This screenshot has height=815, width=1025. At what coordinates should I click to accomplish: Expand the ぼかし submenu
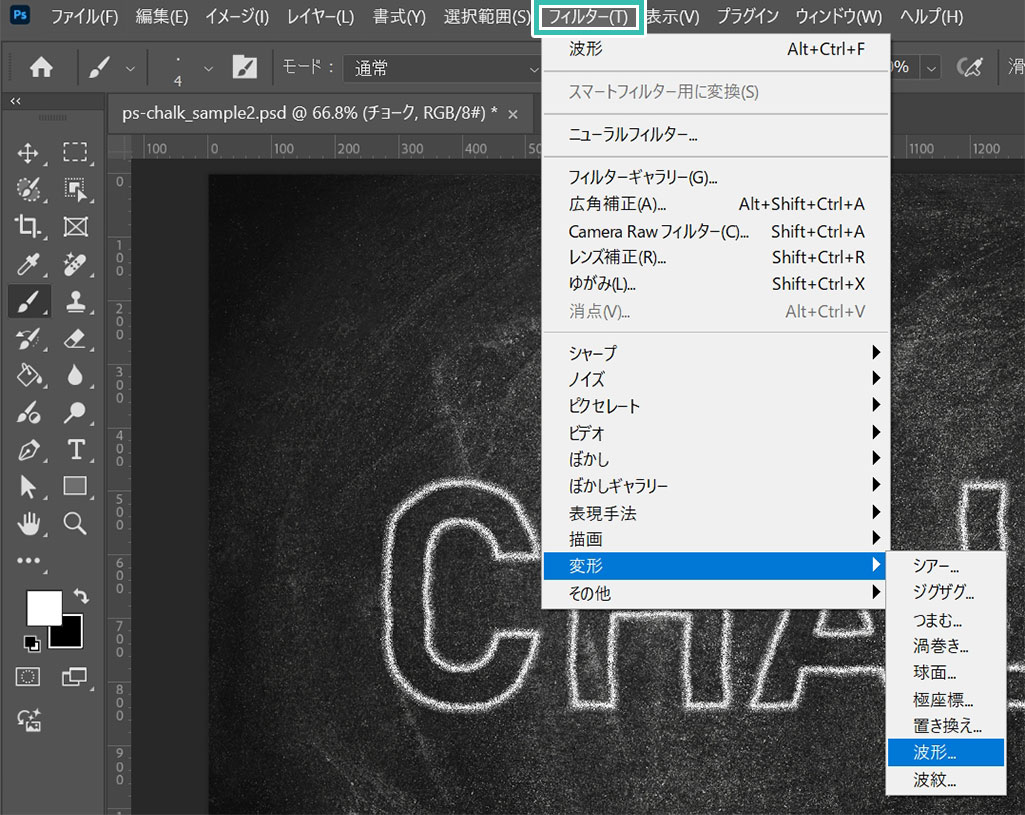(713, 459)
